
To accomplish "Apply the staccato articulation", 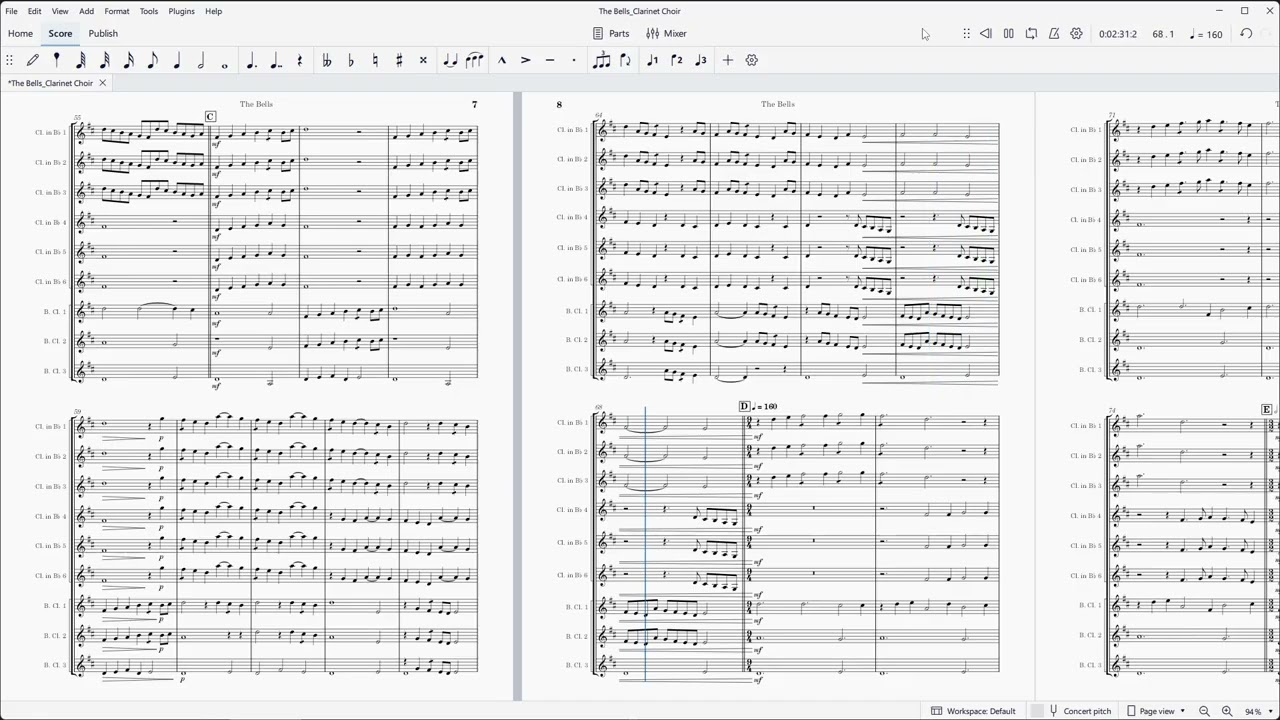I will 573,60.
